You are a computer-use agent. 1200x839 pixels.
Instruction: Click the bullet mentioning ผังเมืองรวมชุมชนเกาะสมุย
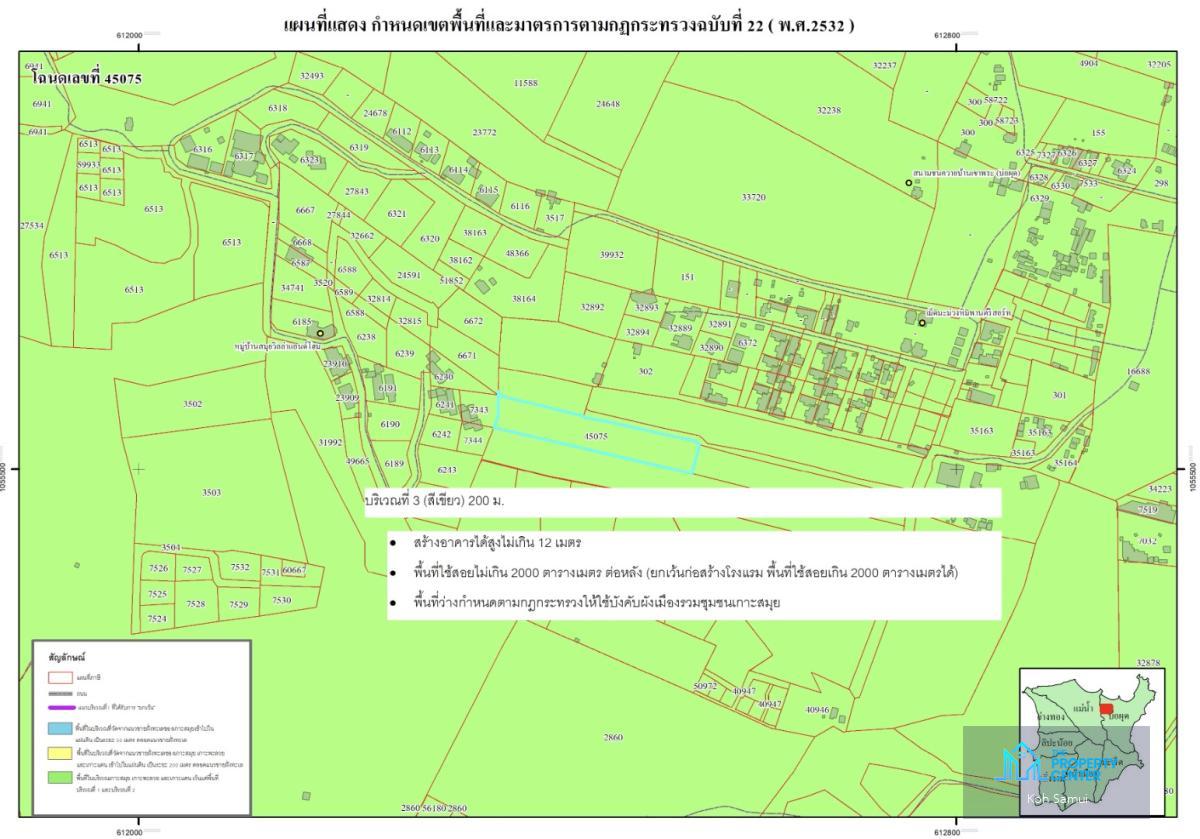(x=596, y=603)
